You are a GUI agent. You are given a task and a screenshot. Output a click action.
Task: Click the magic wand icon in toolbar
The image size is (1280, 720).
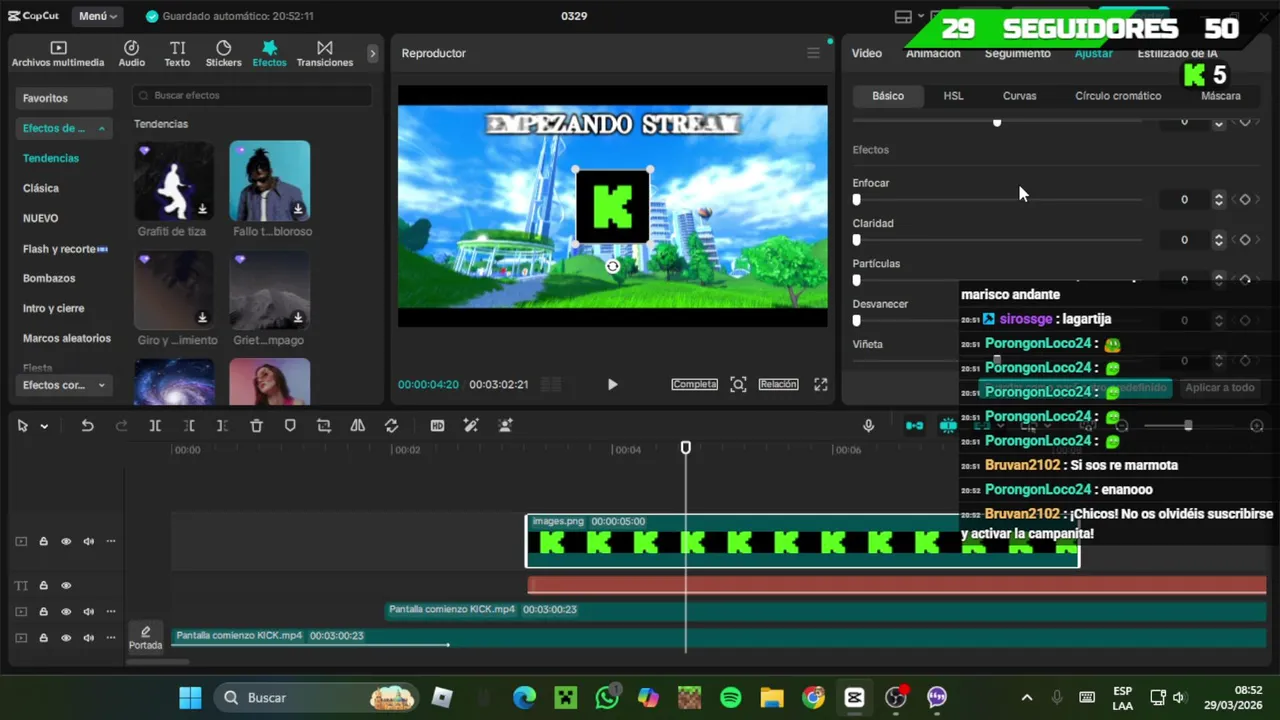click(x=471, y=425)
